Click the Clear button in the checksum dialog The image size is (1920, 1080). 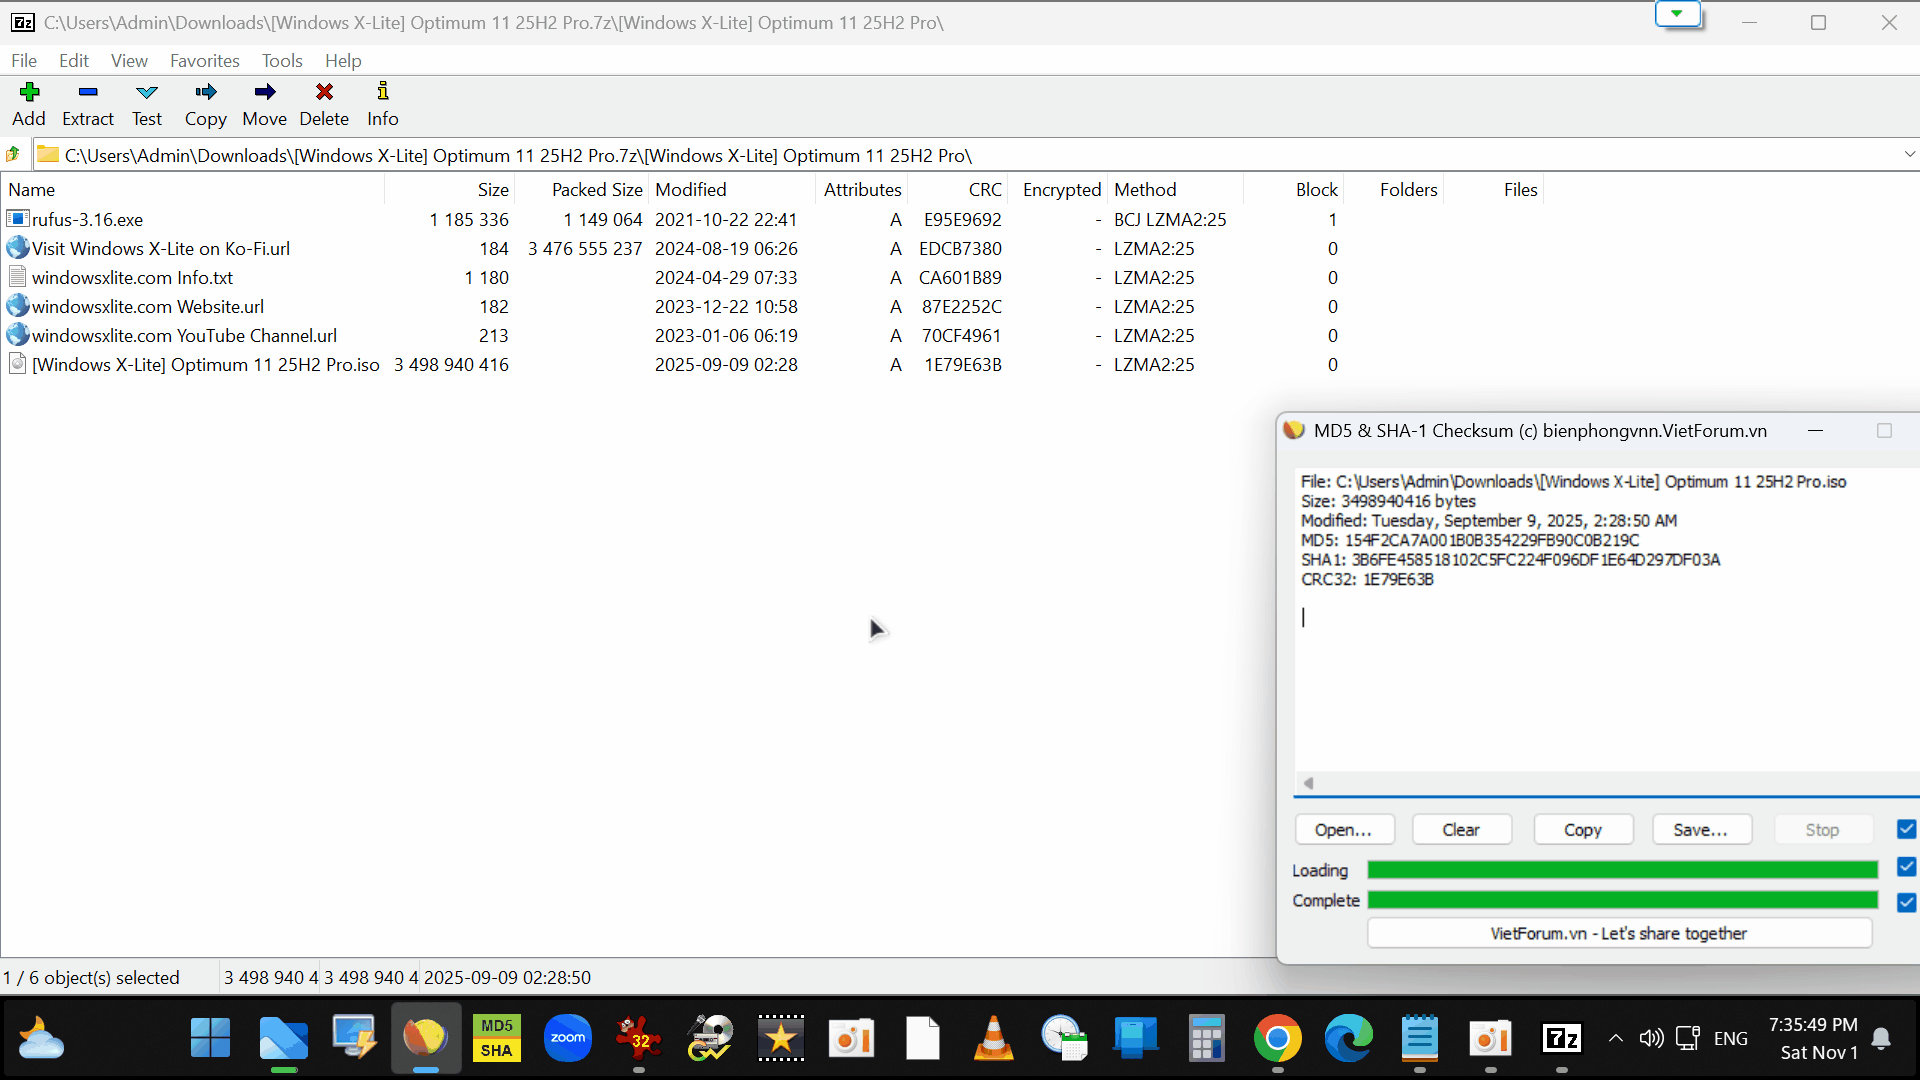(1461, 829)
